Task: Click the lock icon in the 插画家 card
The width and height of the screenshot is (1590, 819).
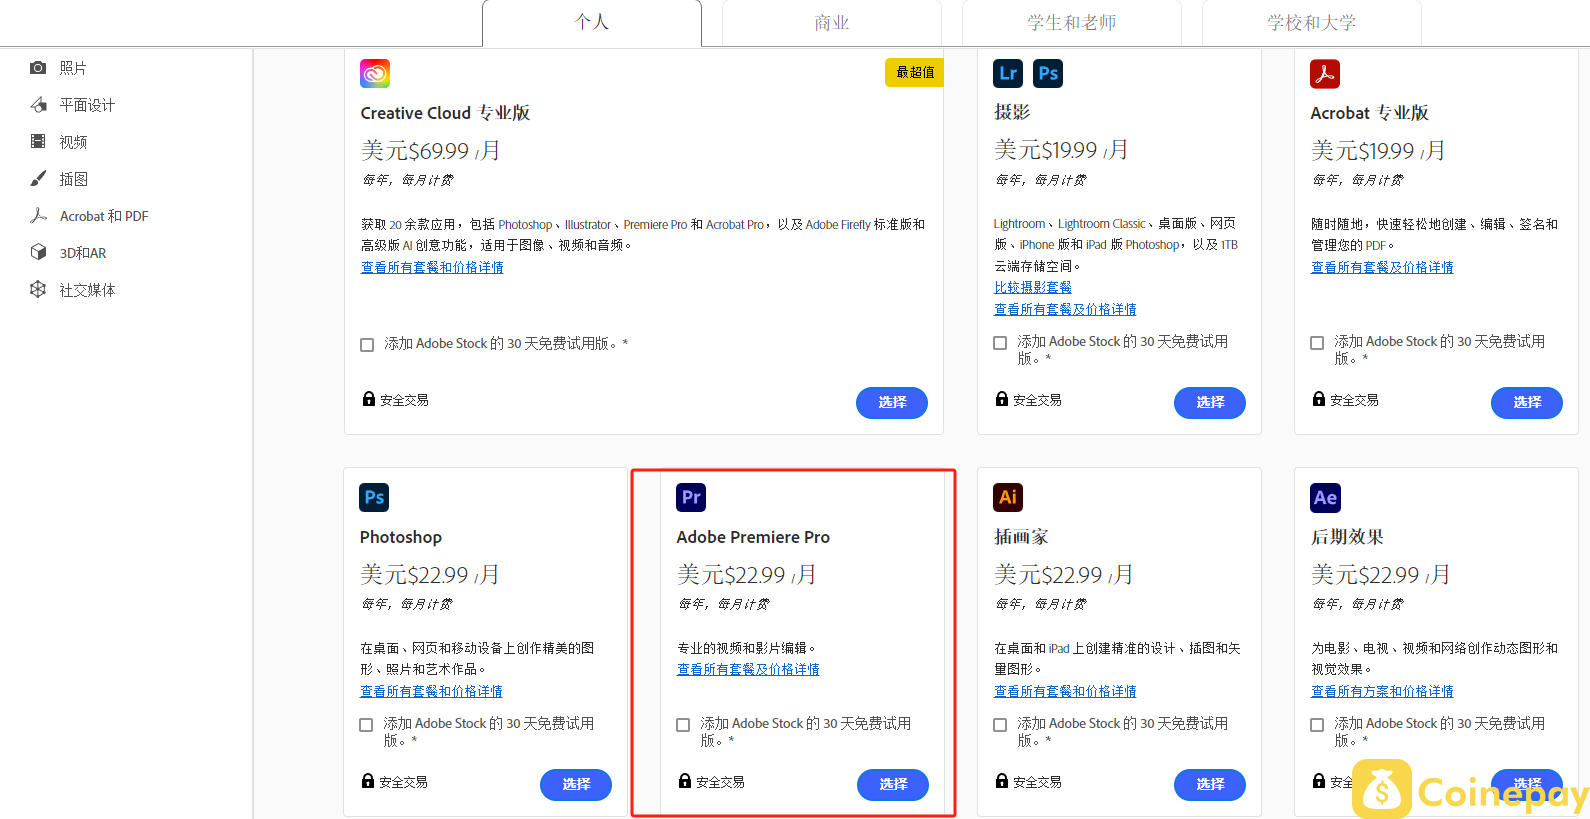Action: [x=1002, y=781]
